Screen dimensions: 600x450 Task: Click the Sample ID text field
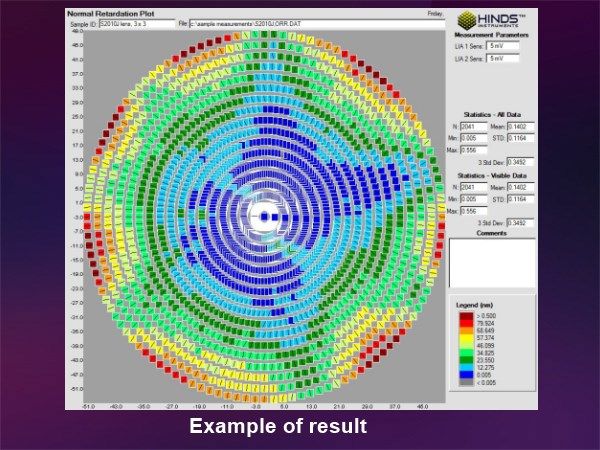(138, 21)
